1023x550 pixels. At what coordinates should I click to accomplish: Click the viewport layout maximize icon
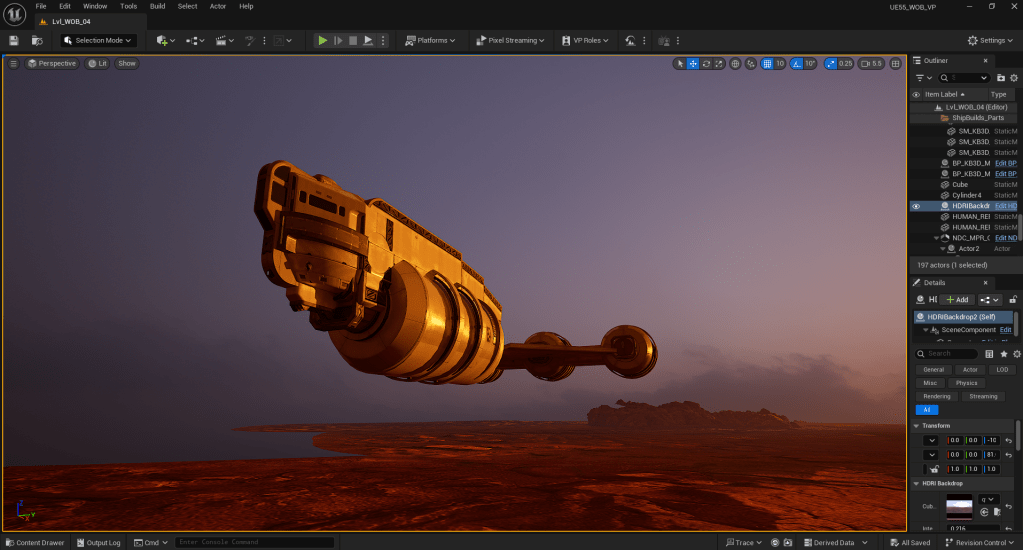click(896, 63)
